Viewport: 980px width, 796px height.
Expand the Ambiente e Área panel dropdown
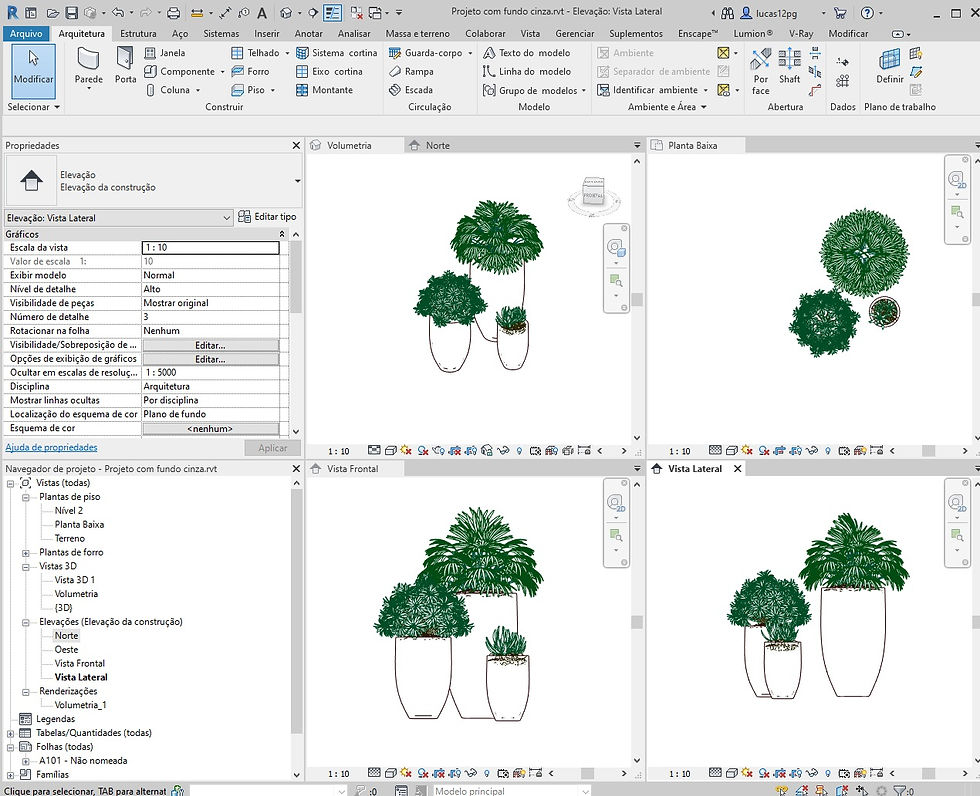point(667,107)
